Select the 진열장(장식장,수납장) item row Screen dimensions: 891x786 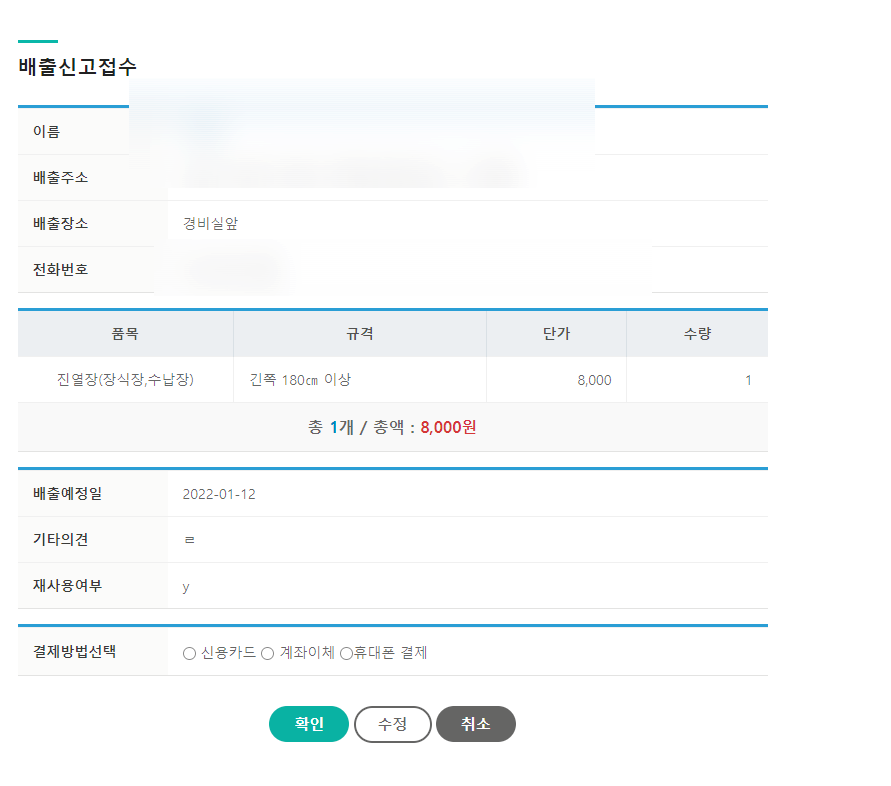click(x=126, y=379)
